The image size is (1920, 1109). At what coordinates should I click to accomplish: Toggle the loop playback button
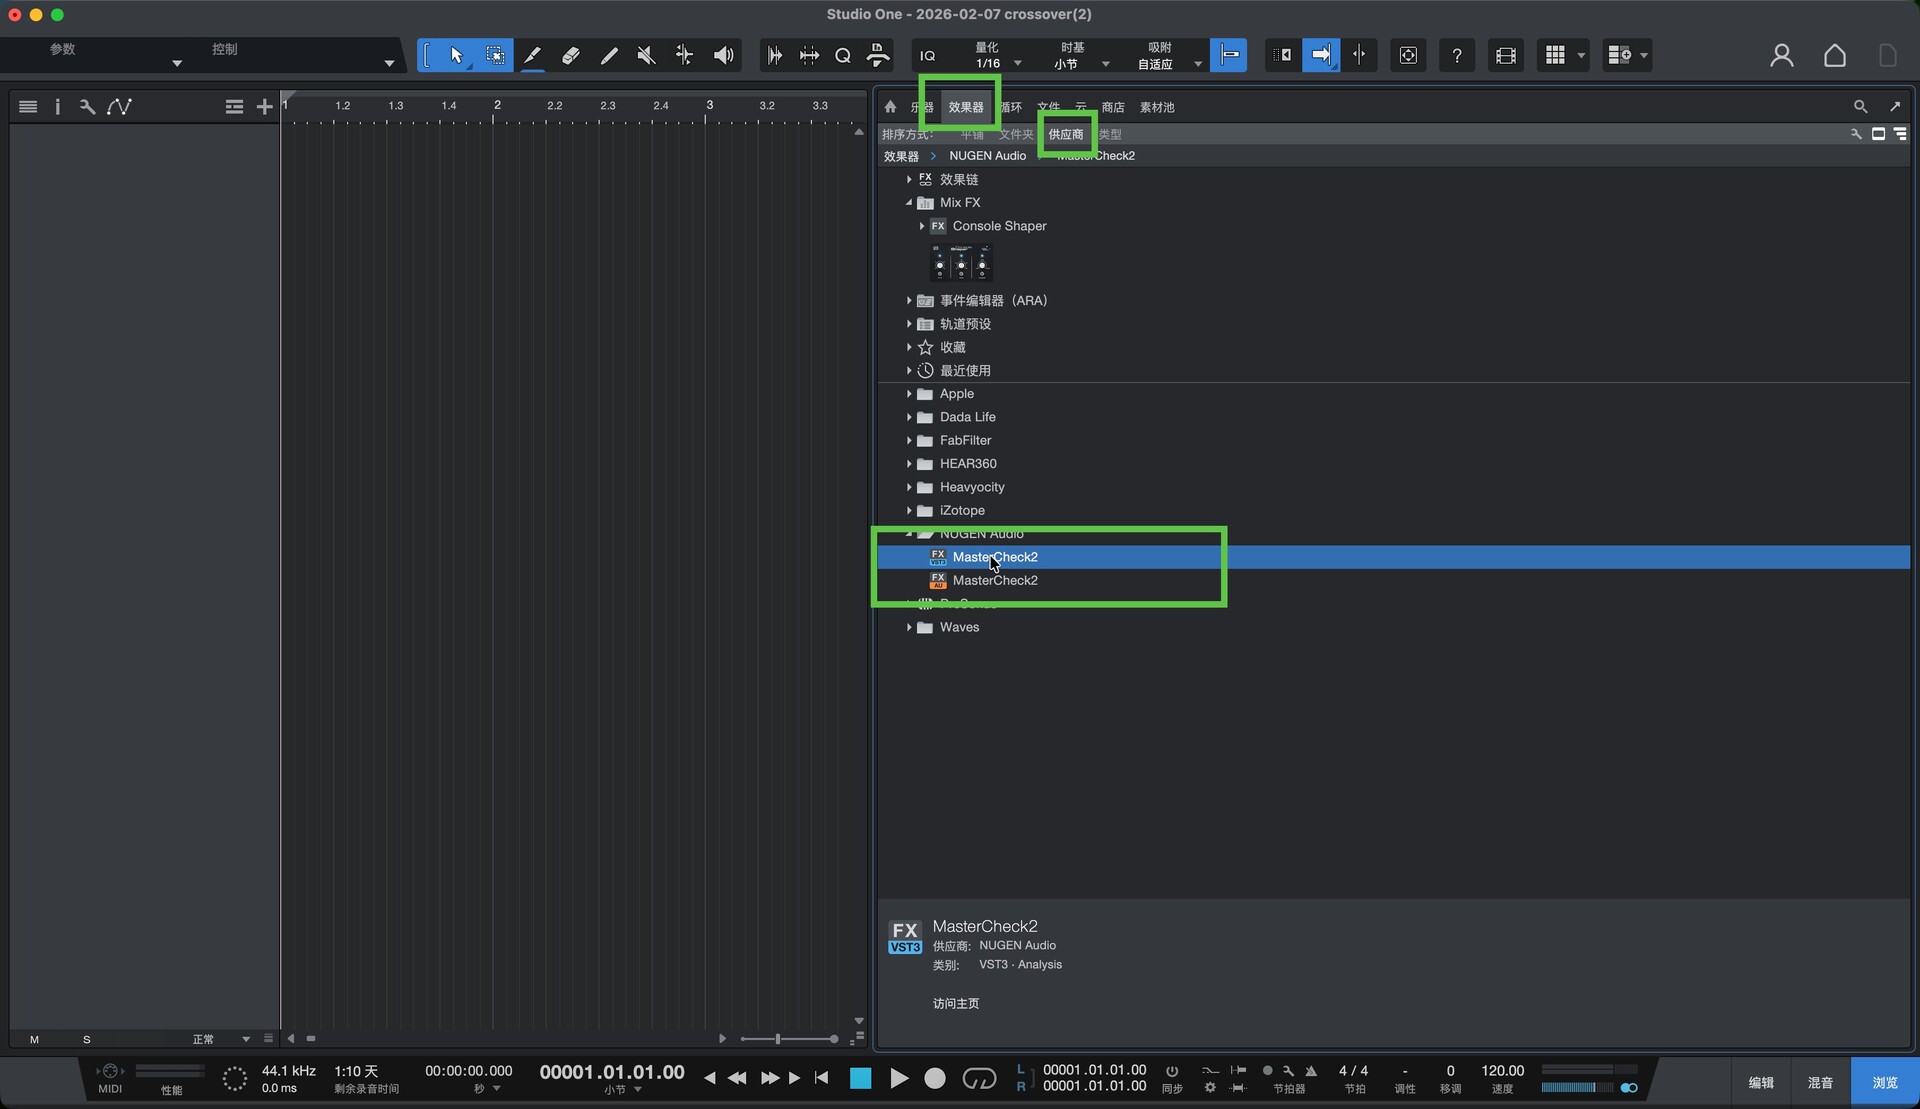[978, 1078]
